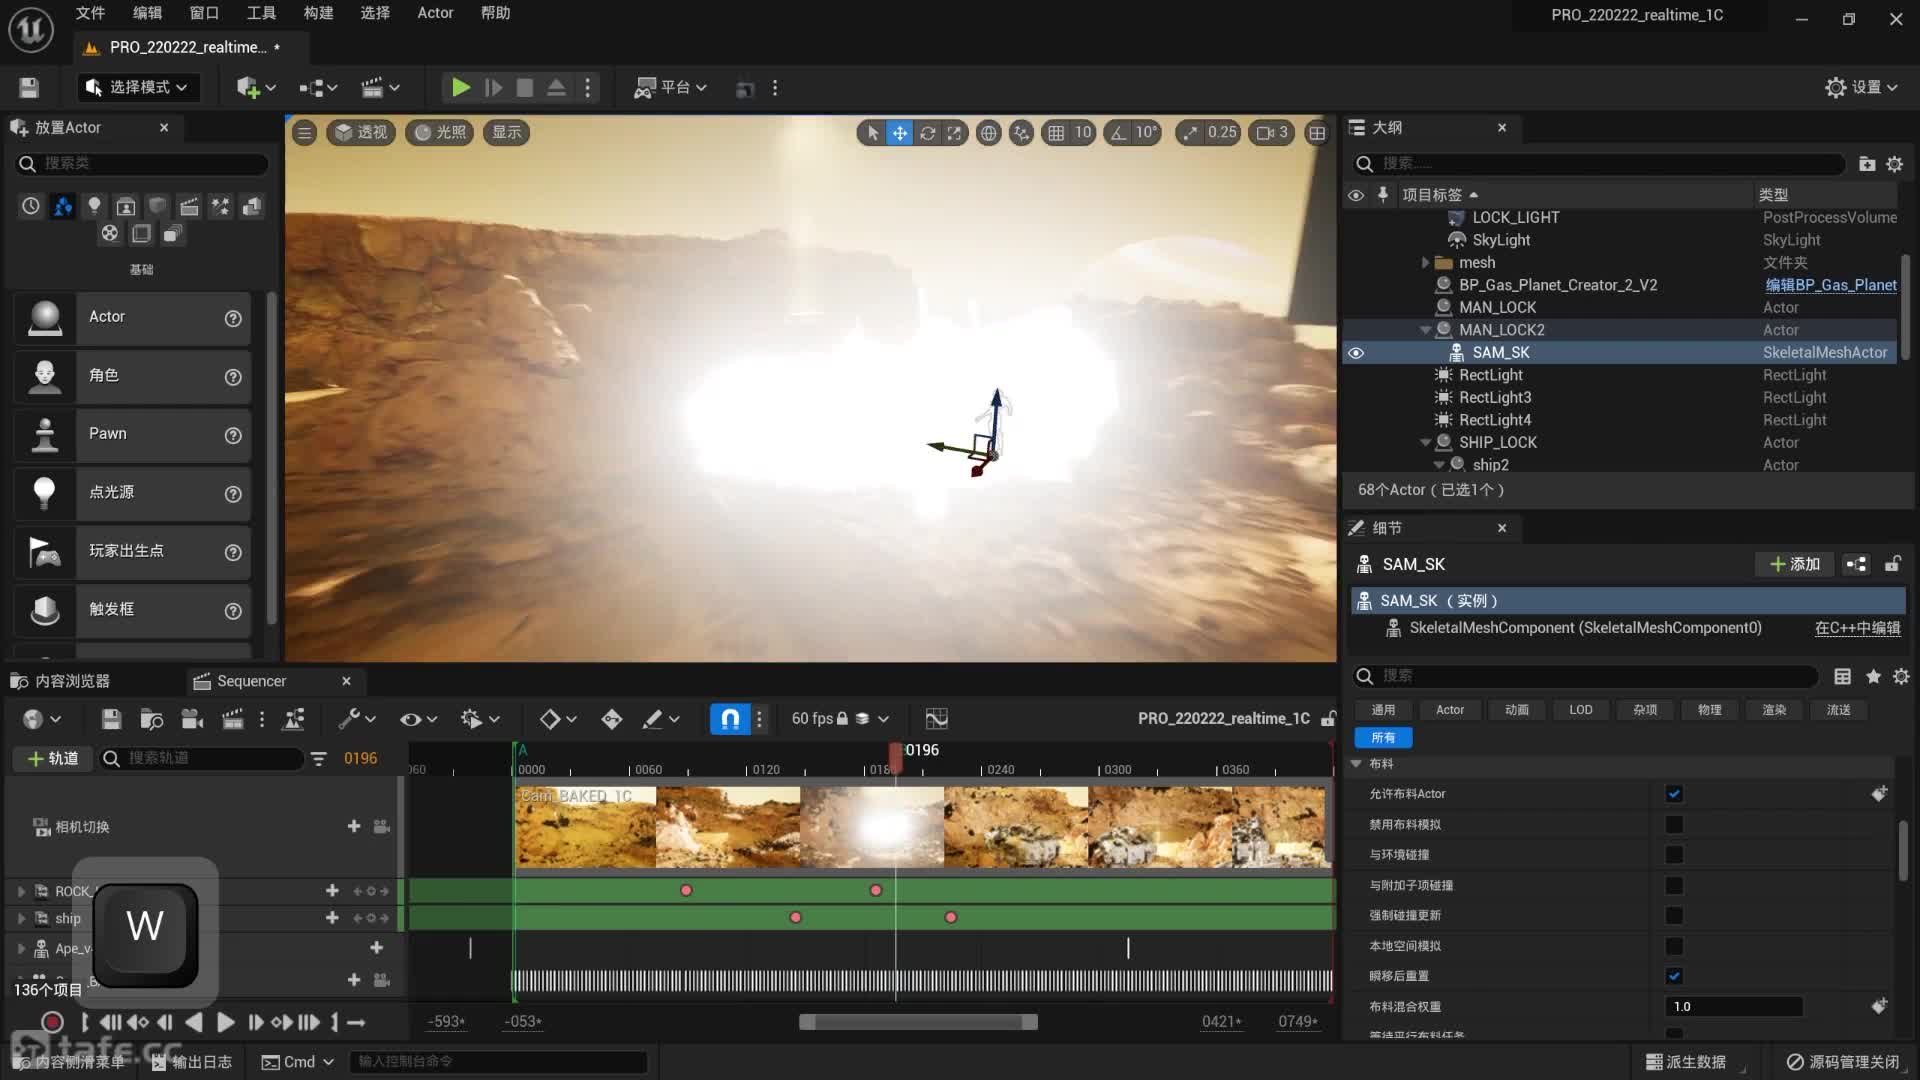Screen dimensions: 1920x1080
Task: Open the 构建 menu
Action: 318,13
